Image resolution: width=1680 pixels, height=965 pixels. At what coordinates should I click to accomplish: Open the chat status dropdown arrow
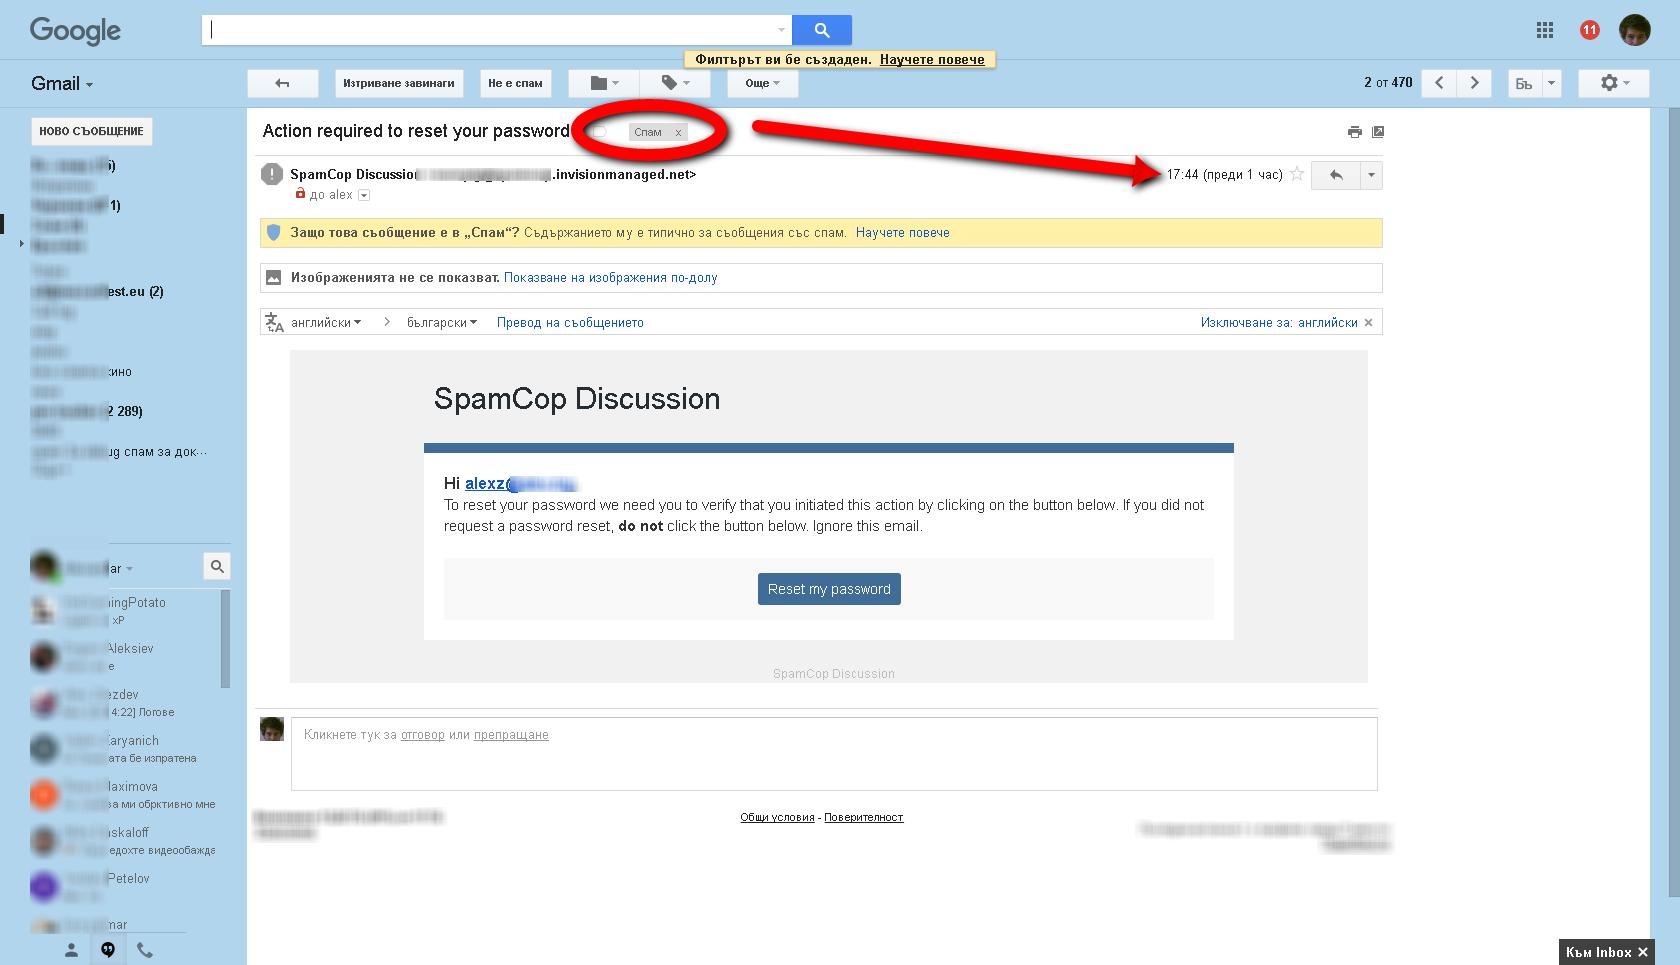[129, 569]
